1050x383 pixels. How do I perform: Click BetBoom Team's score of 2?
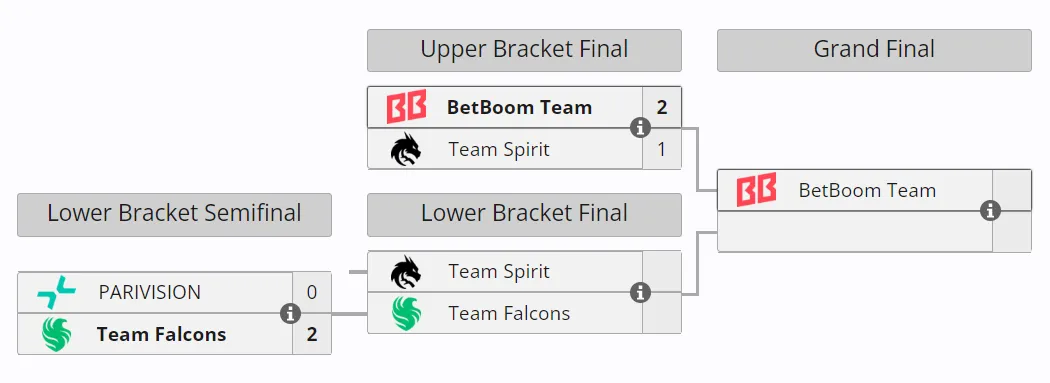pyautogui.click(x=662, y=107)
